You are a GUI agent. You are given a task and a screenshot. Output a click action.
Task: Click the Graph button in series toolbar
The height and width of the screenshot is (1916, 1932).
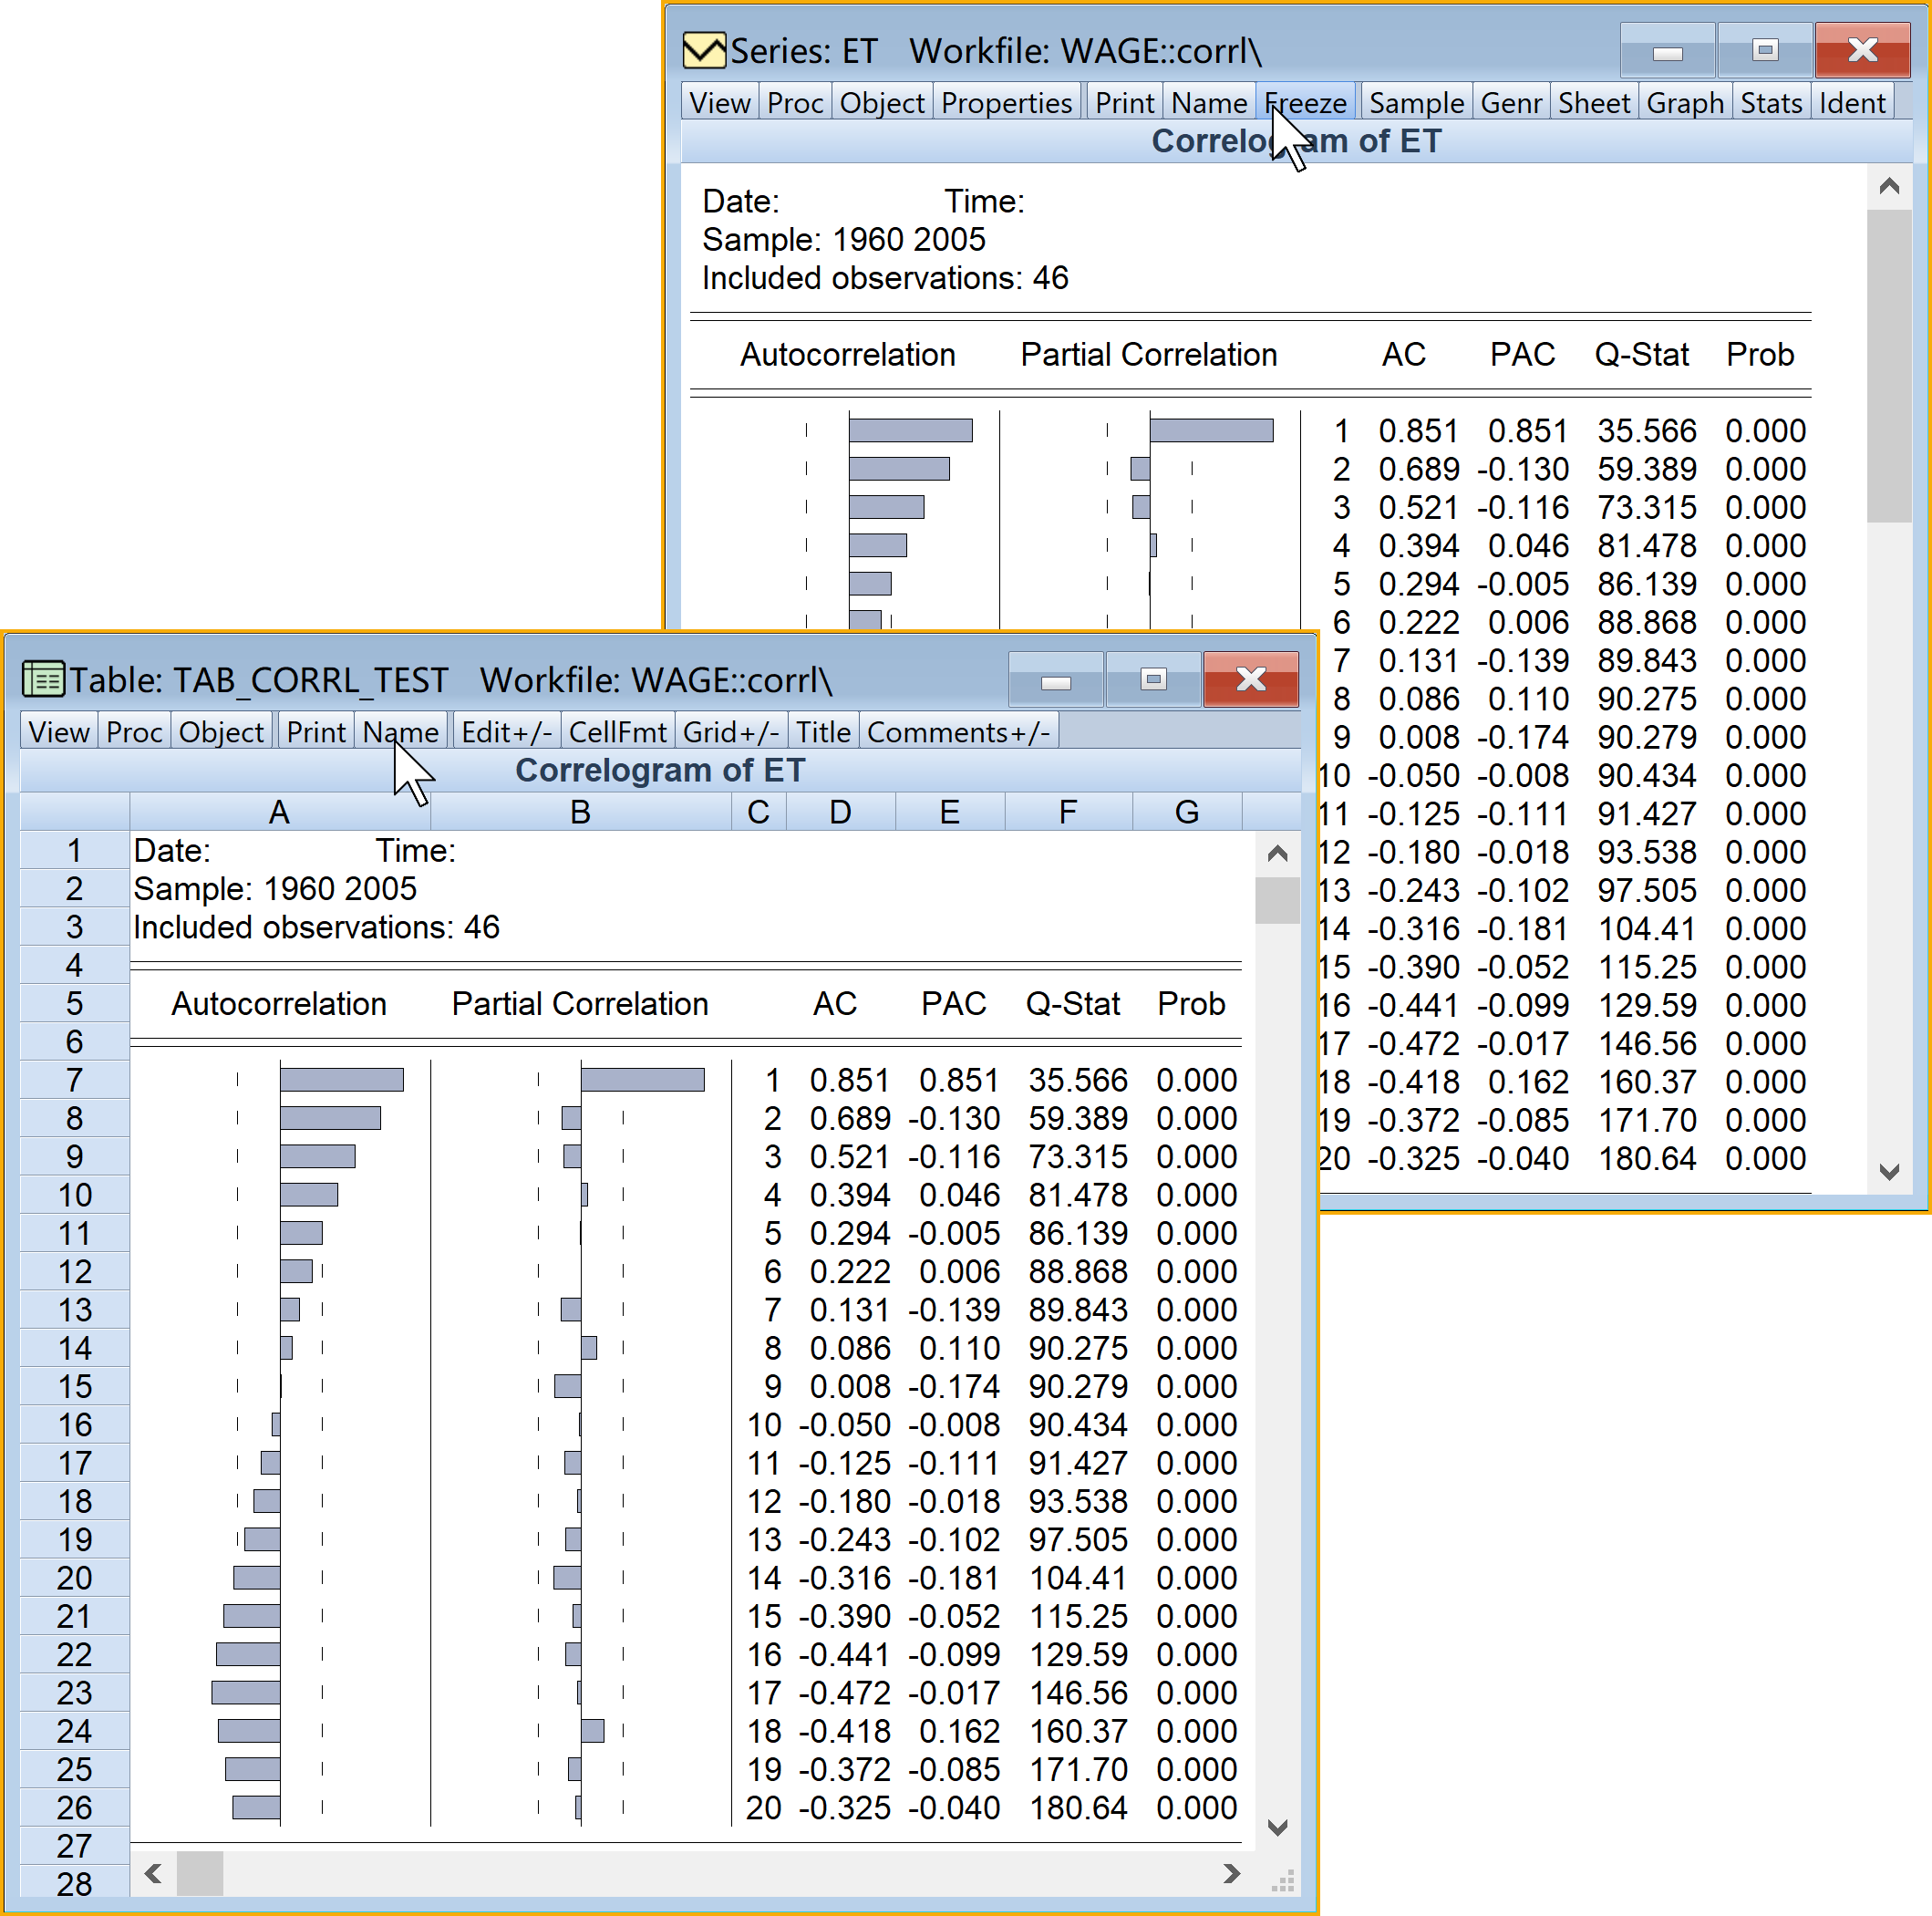pos(1684,103)
